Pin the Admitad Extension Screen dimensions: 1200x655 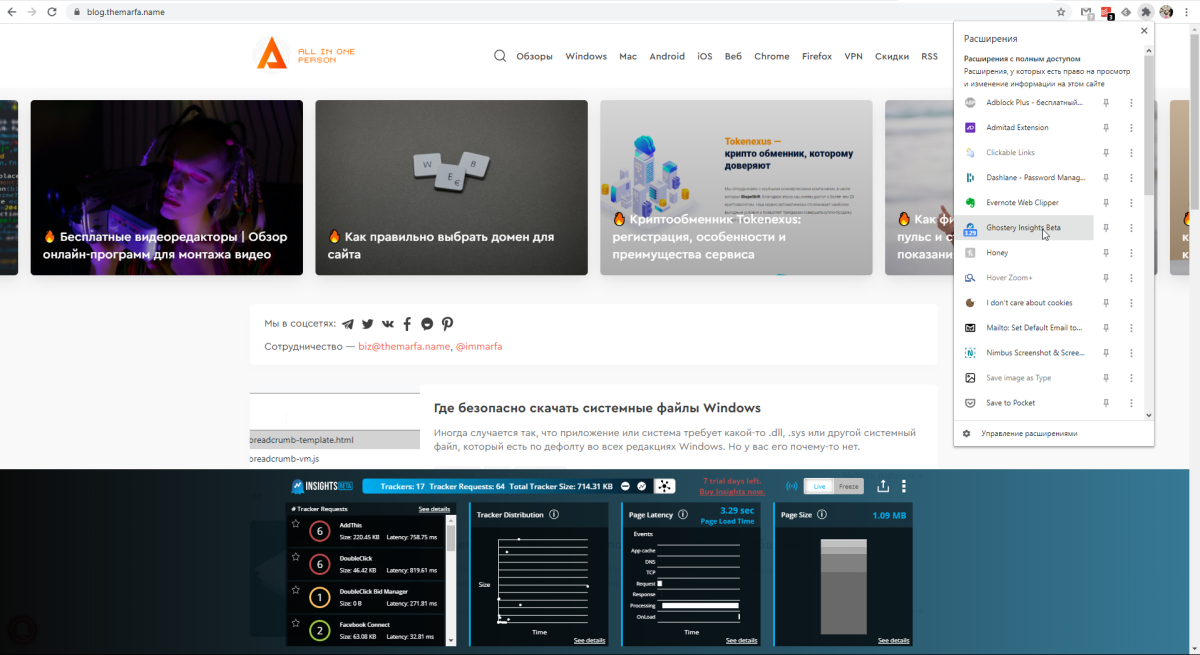point(1106,128)
